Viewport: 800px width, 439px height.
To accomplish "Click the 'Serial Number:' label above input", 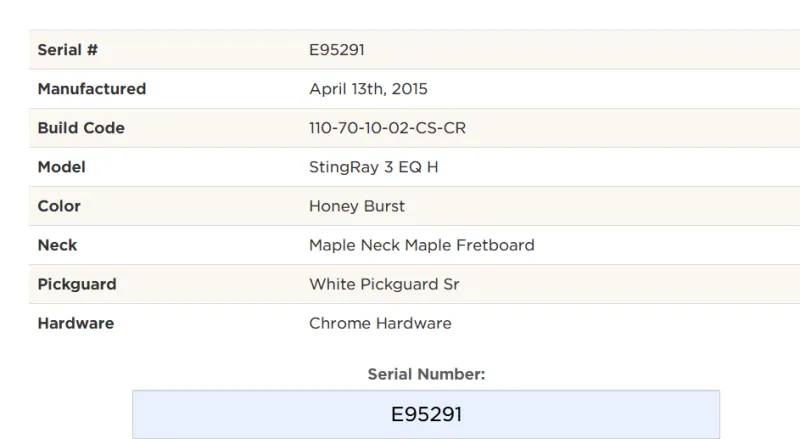I will point(426,374).
